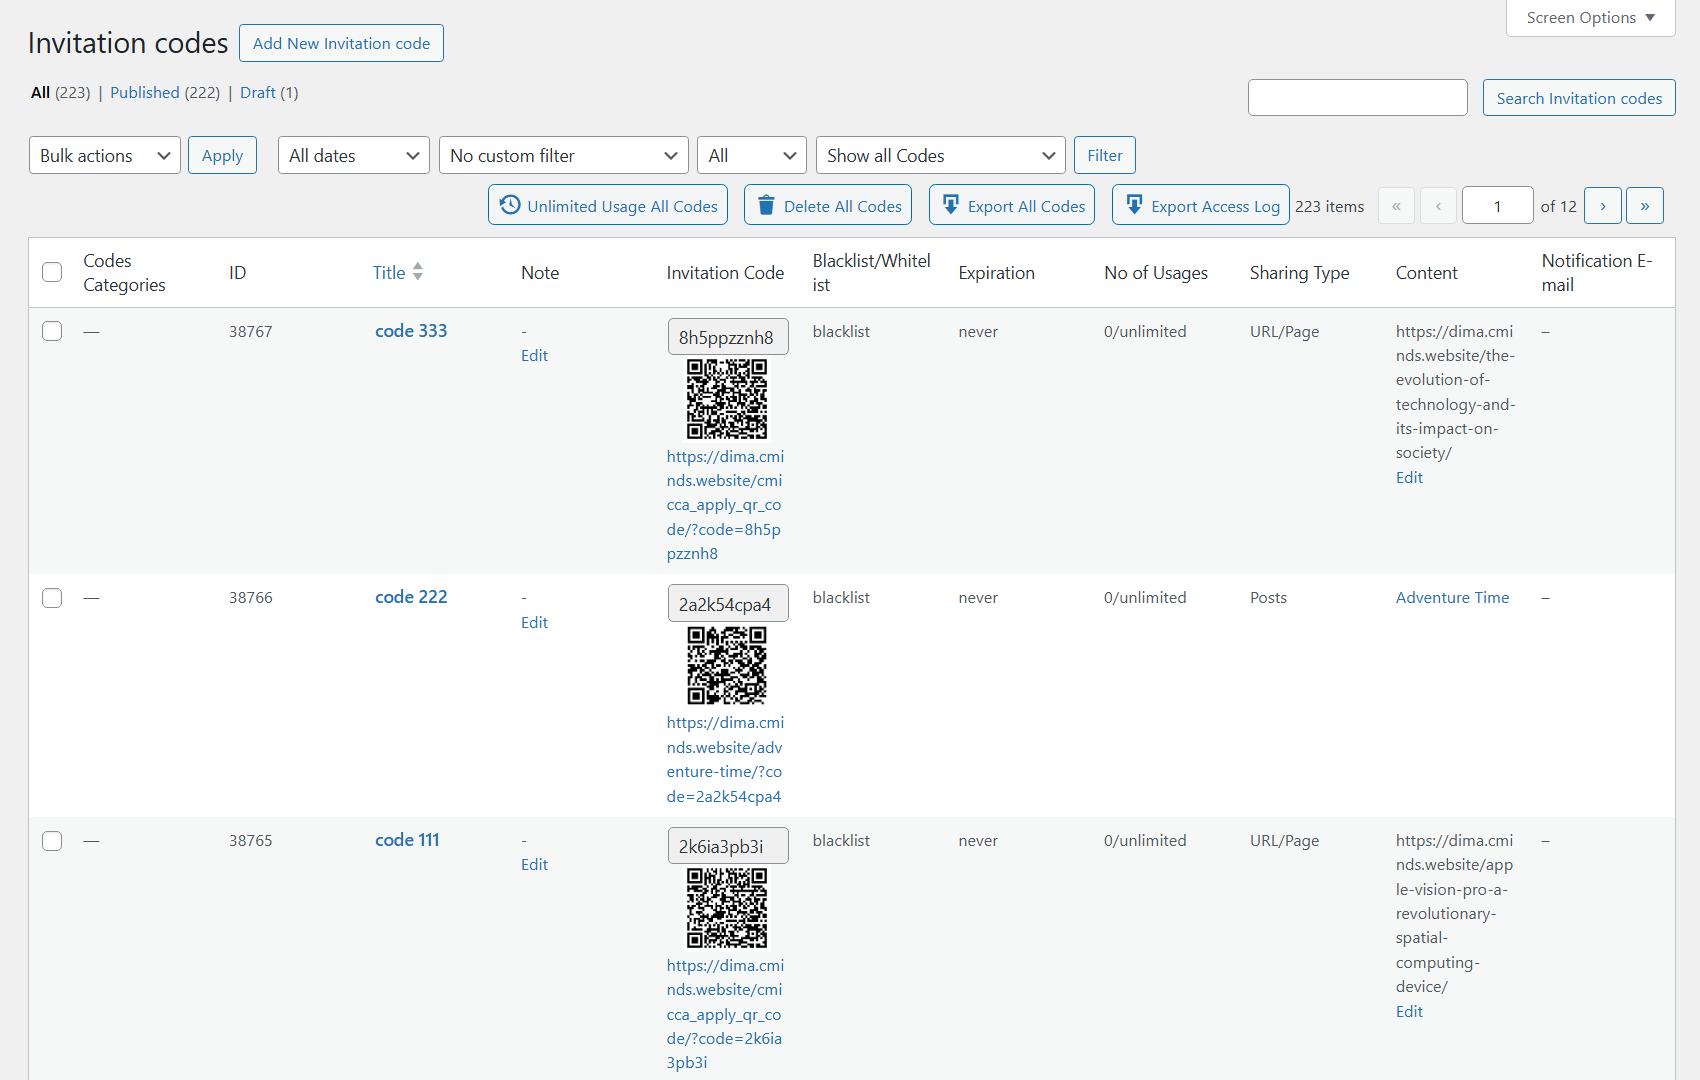This screenshot has width=1700, height=1080.
Task: Open the Bulk actions dropdown
Action: [105, 155]
